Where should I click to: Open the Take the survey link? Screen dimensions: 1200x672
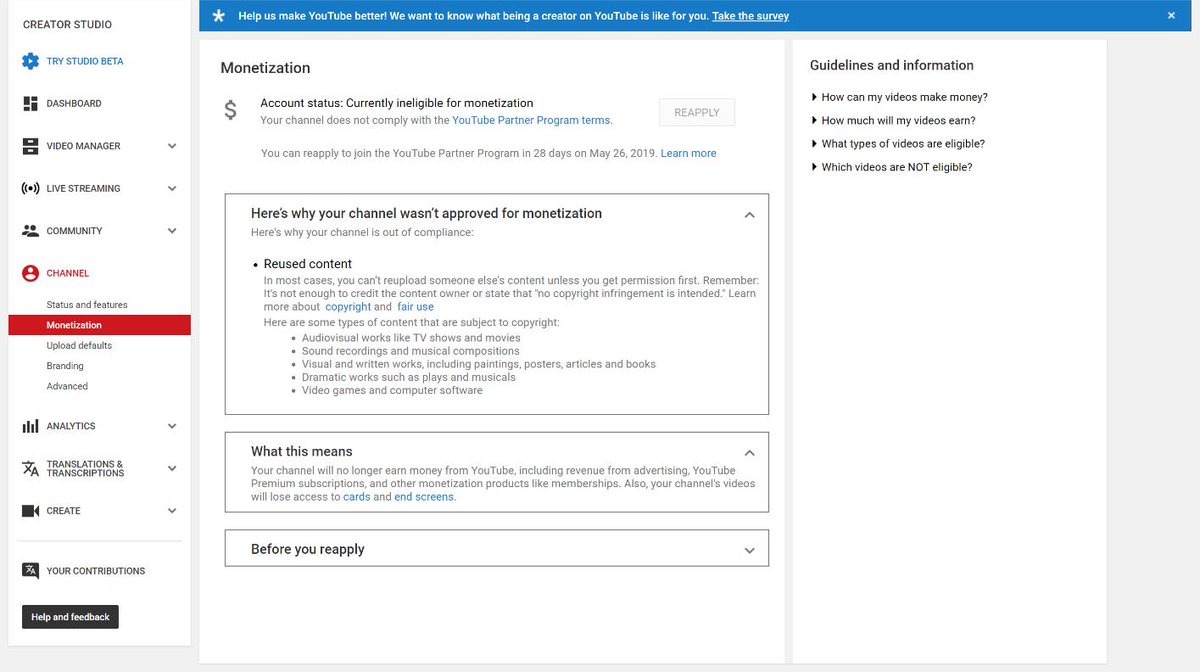(750, 16)
